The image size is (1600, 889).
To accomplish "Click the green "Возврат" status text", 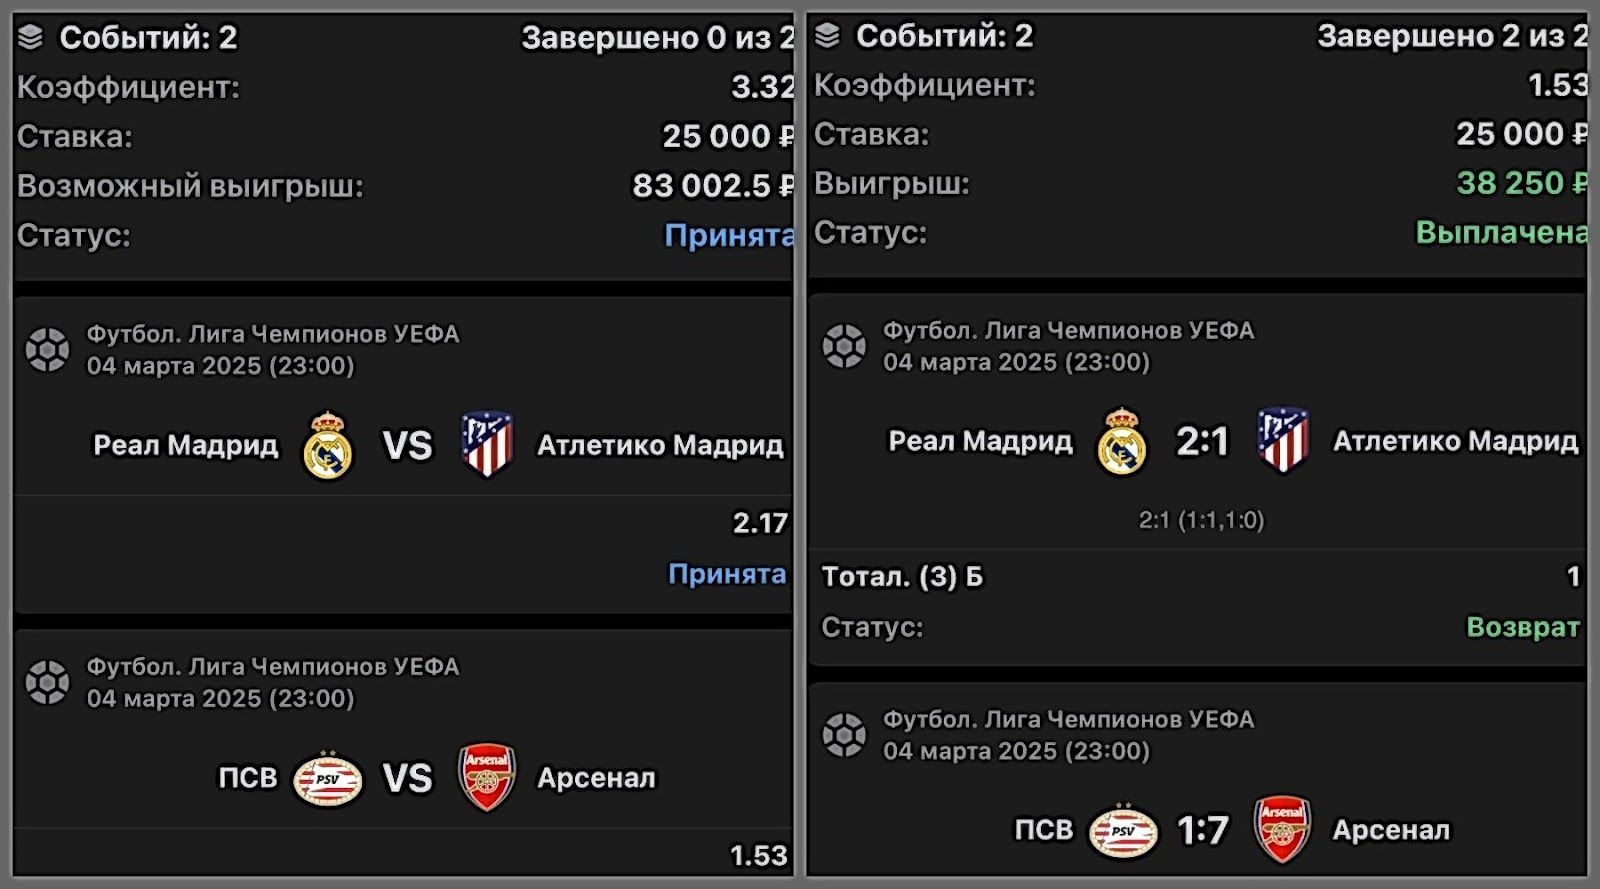I will coord(1522,627).
